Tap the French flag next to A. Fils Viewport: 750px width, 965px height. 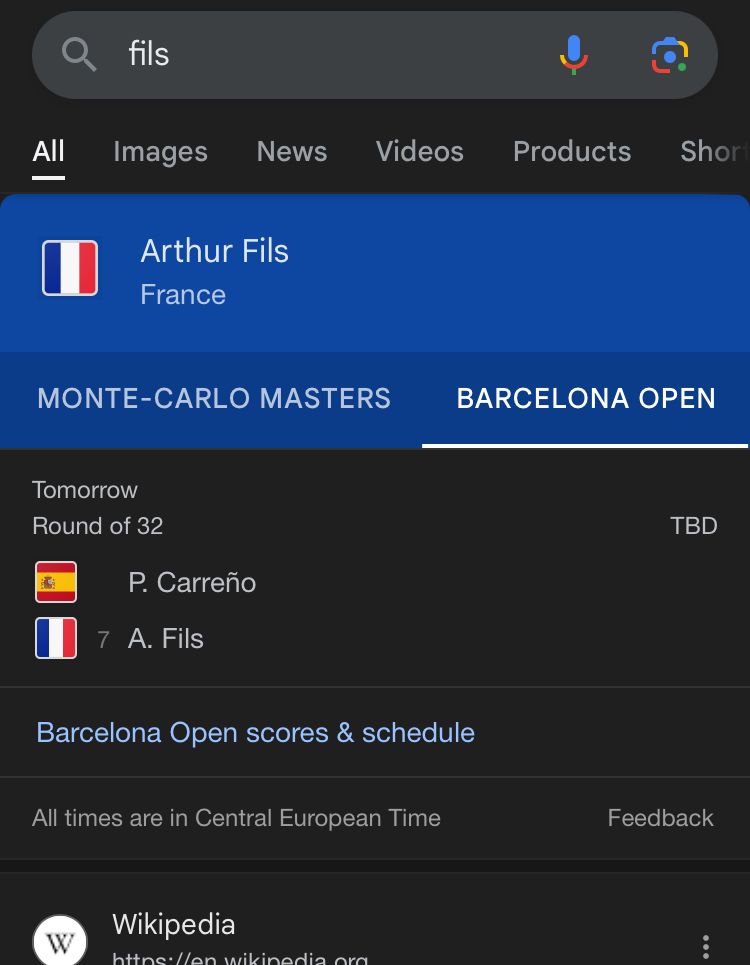56,638
